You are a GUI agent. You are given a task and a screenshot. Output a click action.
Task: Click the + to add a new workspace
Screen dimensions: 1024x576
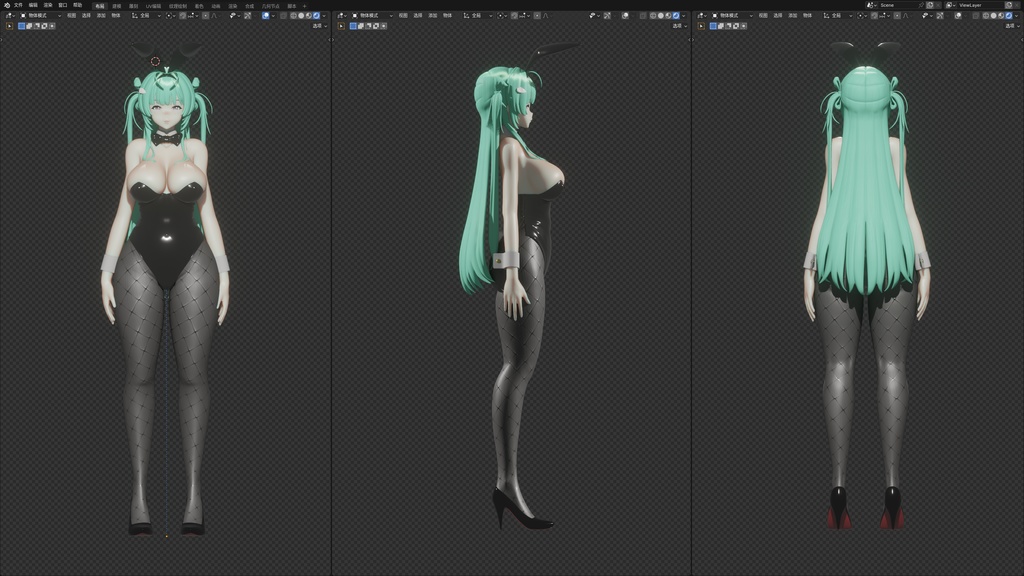[305, 5]
